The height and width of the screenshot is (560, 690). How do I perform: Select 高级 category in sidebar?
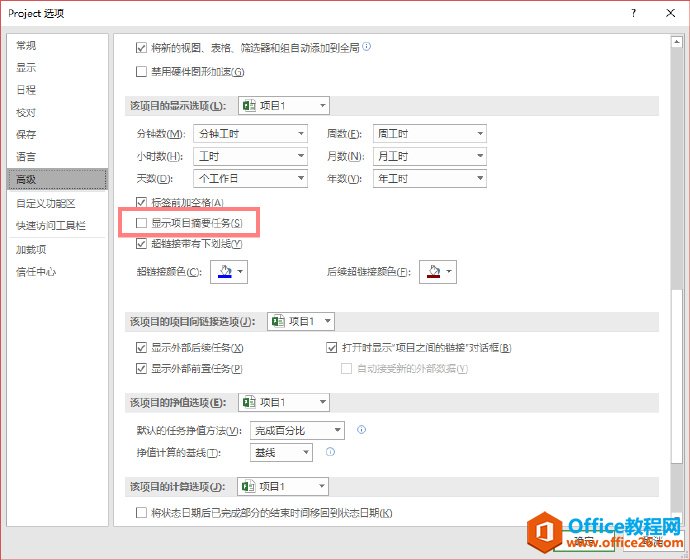pos(57,179)
